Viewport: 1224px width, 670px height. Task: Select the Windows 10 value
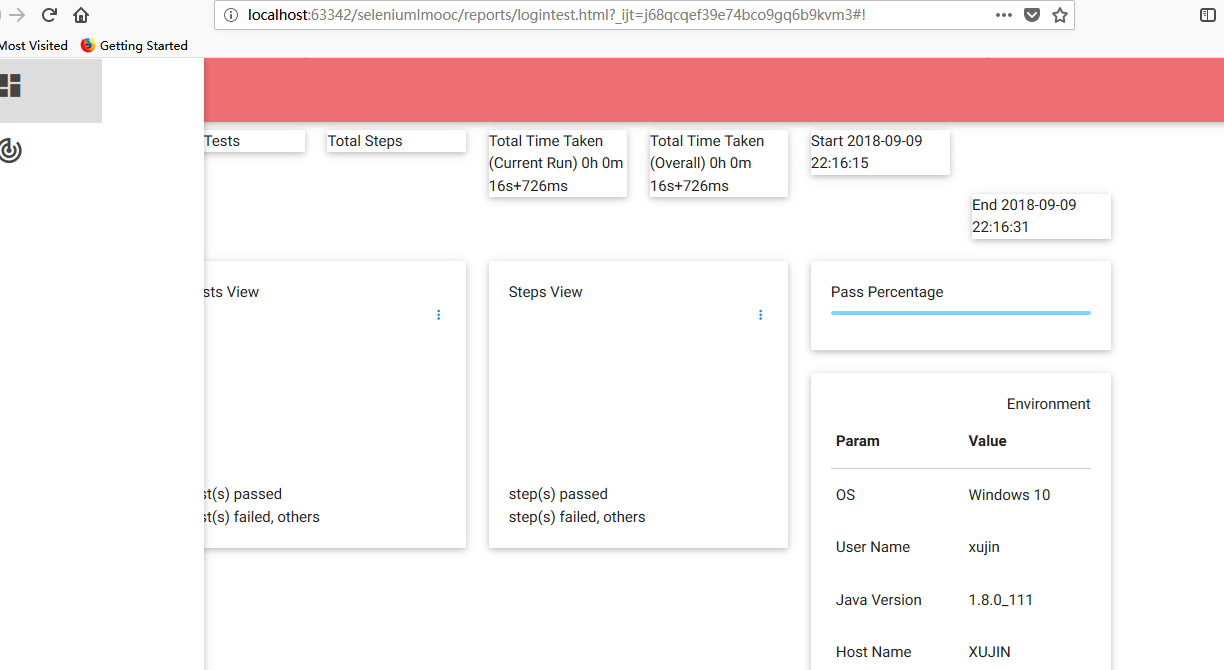point(1009,495)
